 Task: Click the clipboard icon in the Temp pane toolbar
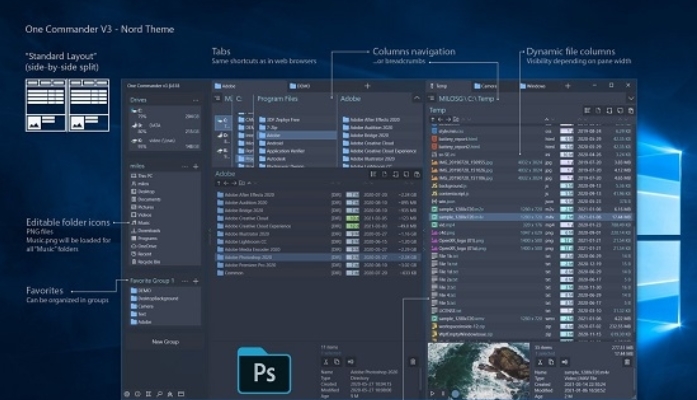click(631, 110)
